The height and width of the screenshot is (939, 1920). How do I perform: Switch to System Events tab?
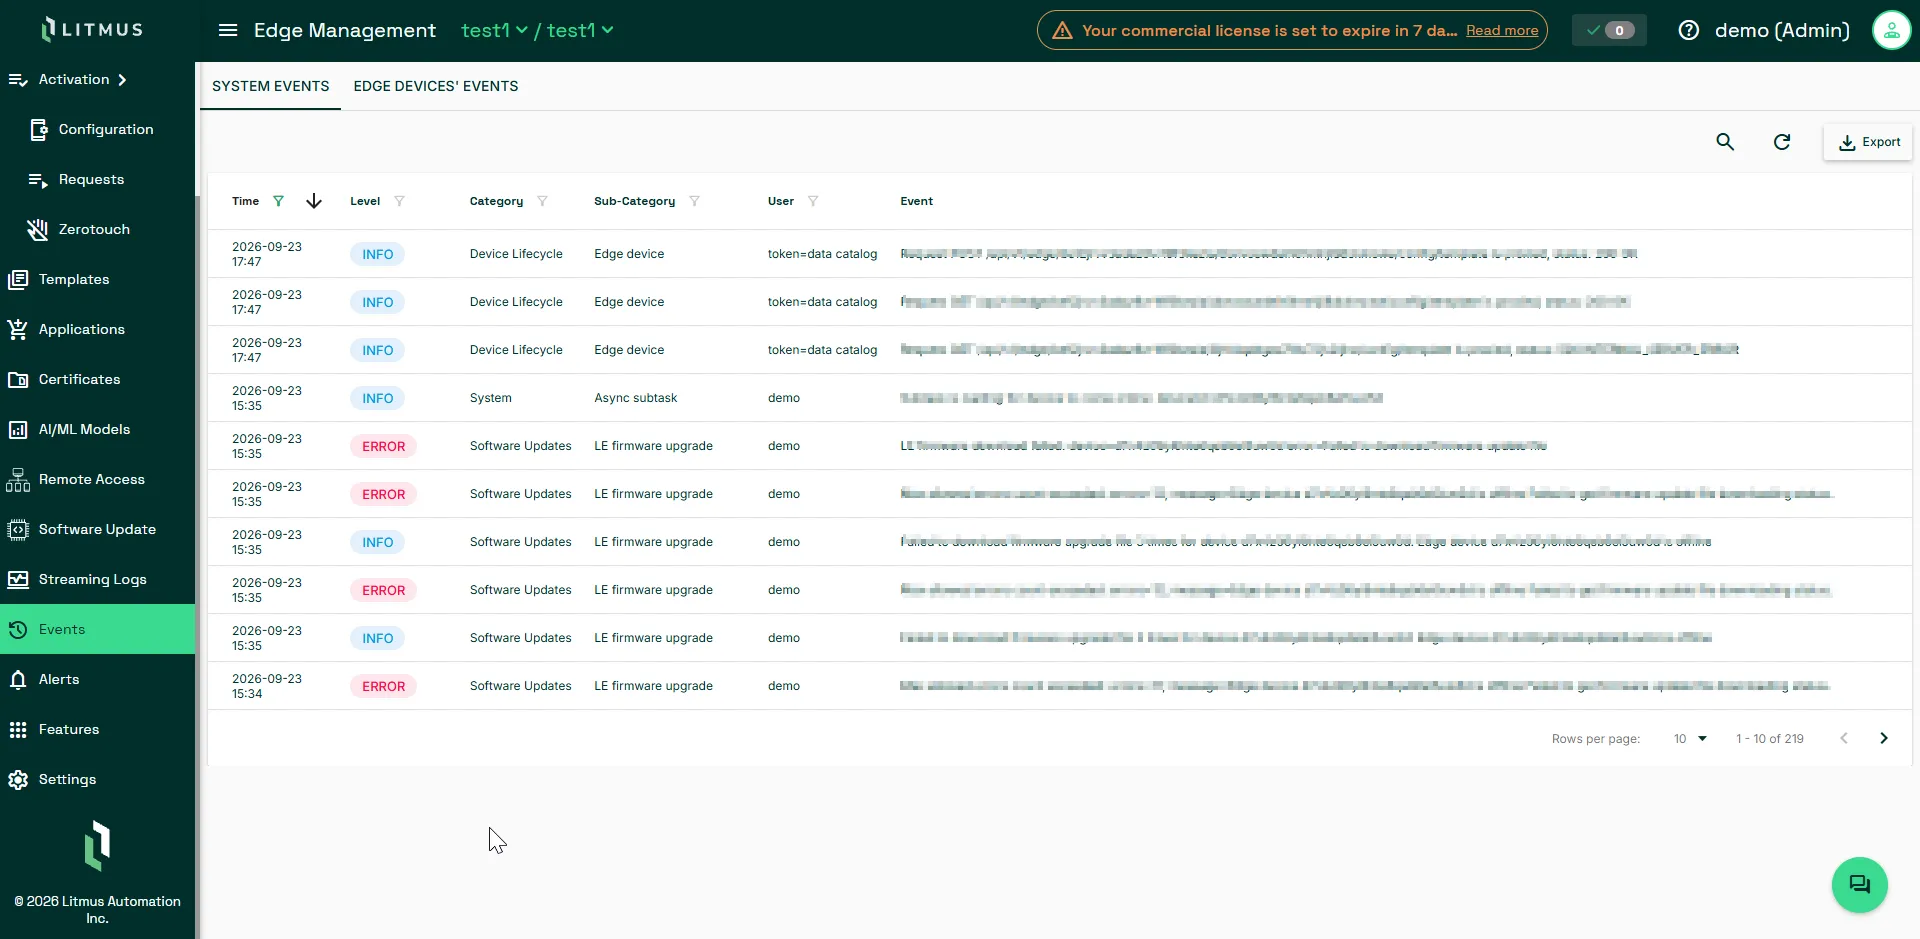pyautogui.click(x=270, y=86)
